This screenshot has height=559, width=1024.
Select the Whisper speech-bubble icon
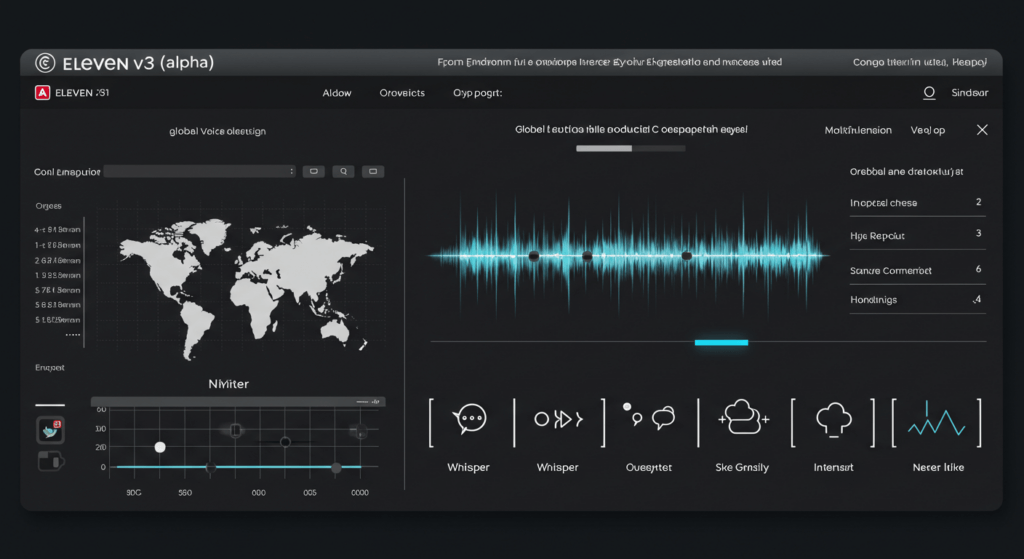(x=469, y=419)
